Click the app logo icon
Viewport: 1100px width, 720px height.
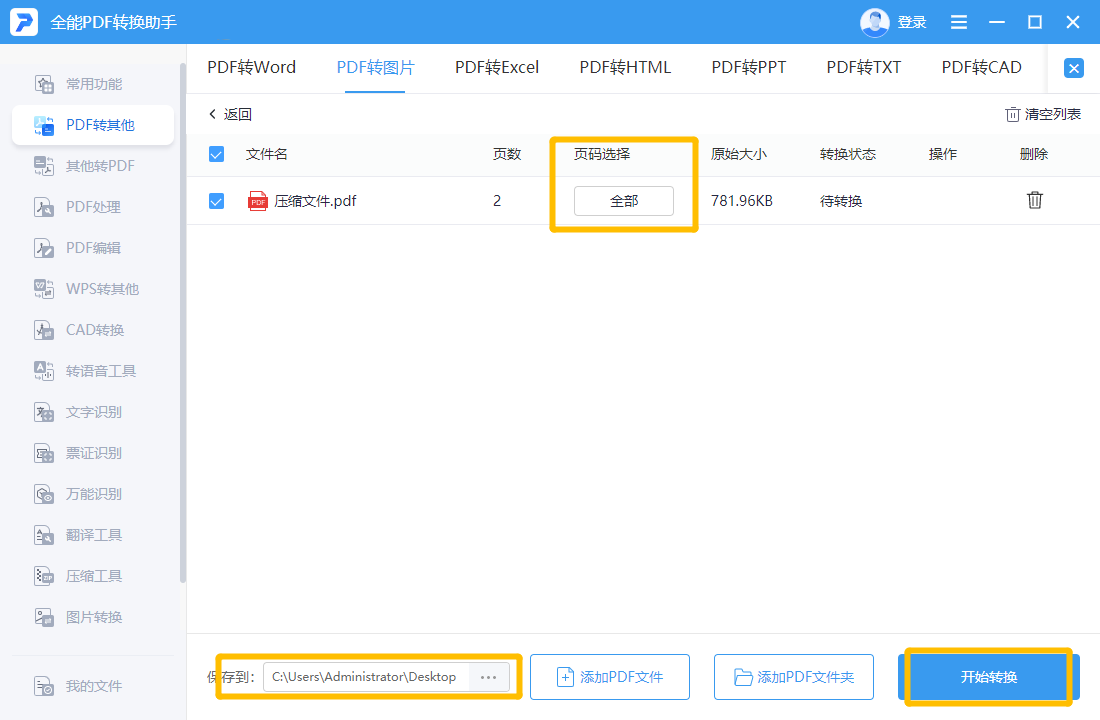24,22
